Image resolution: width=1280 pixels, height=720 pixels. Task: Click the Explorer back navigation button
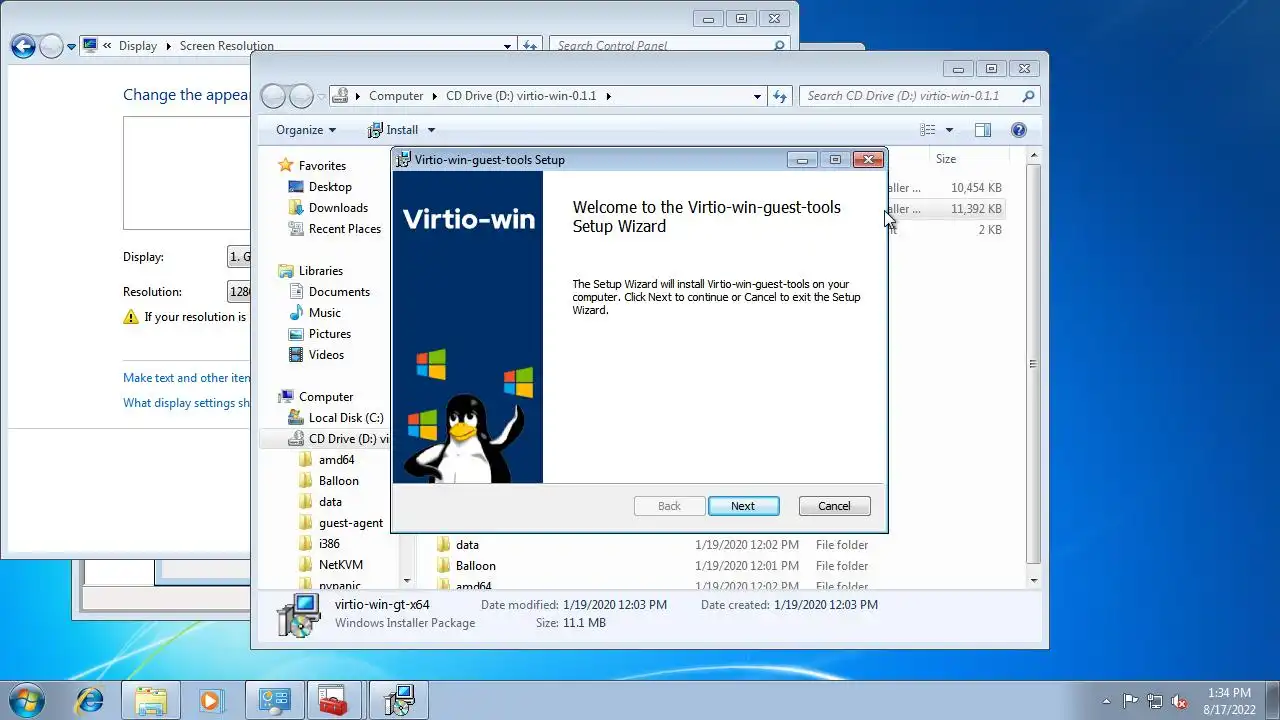(273, 96)
